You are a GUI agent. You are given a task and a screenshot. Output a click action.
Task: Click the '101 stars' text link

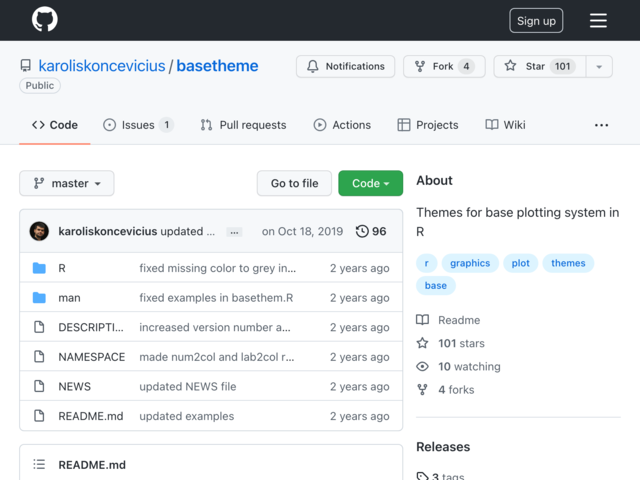coord(461,343)
